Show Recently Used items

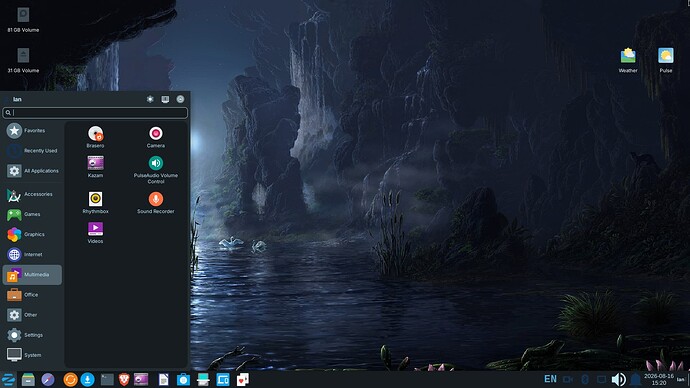(32, 150)
